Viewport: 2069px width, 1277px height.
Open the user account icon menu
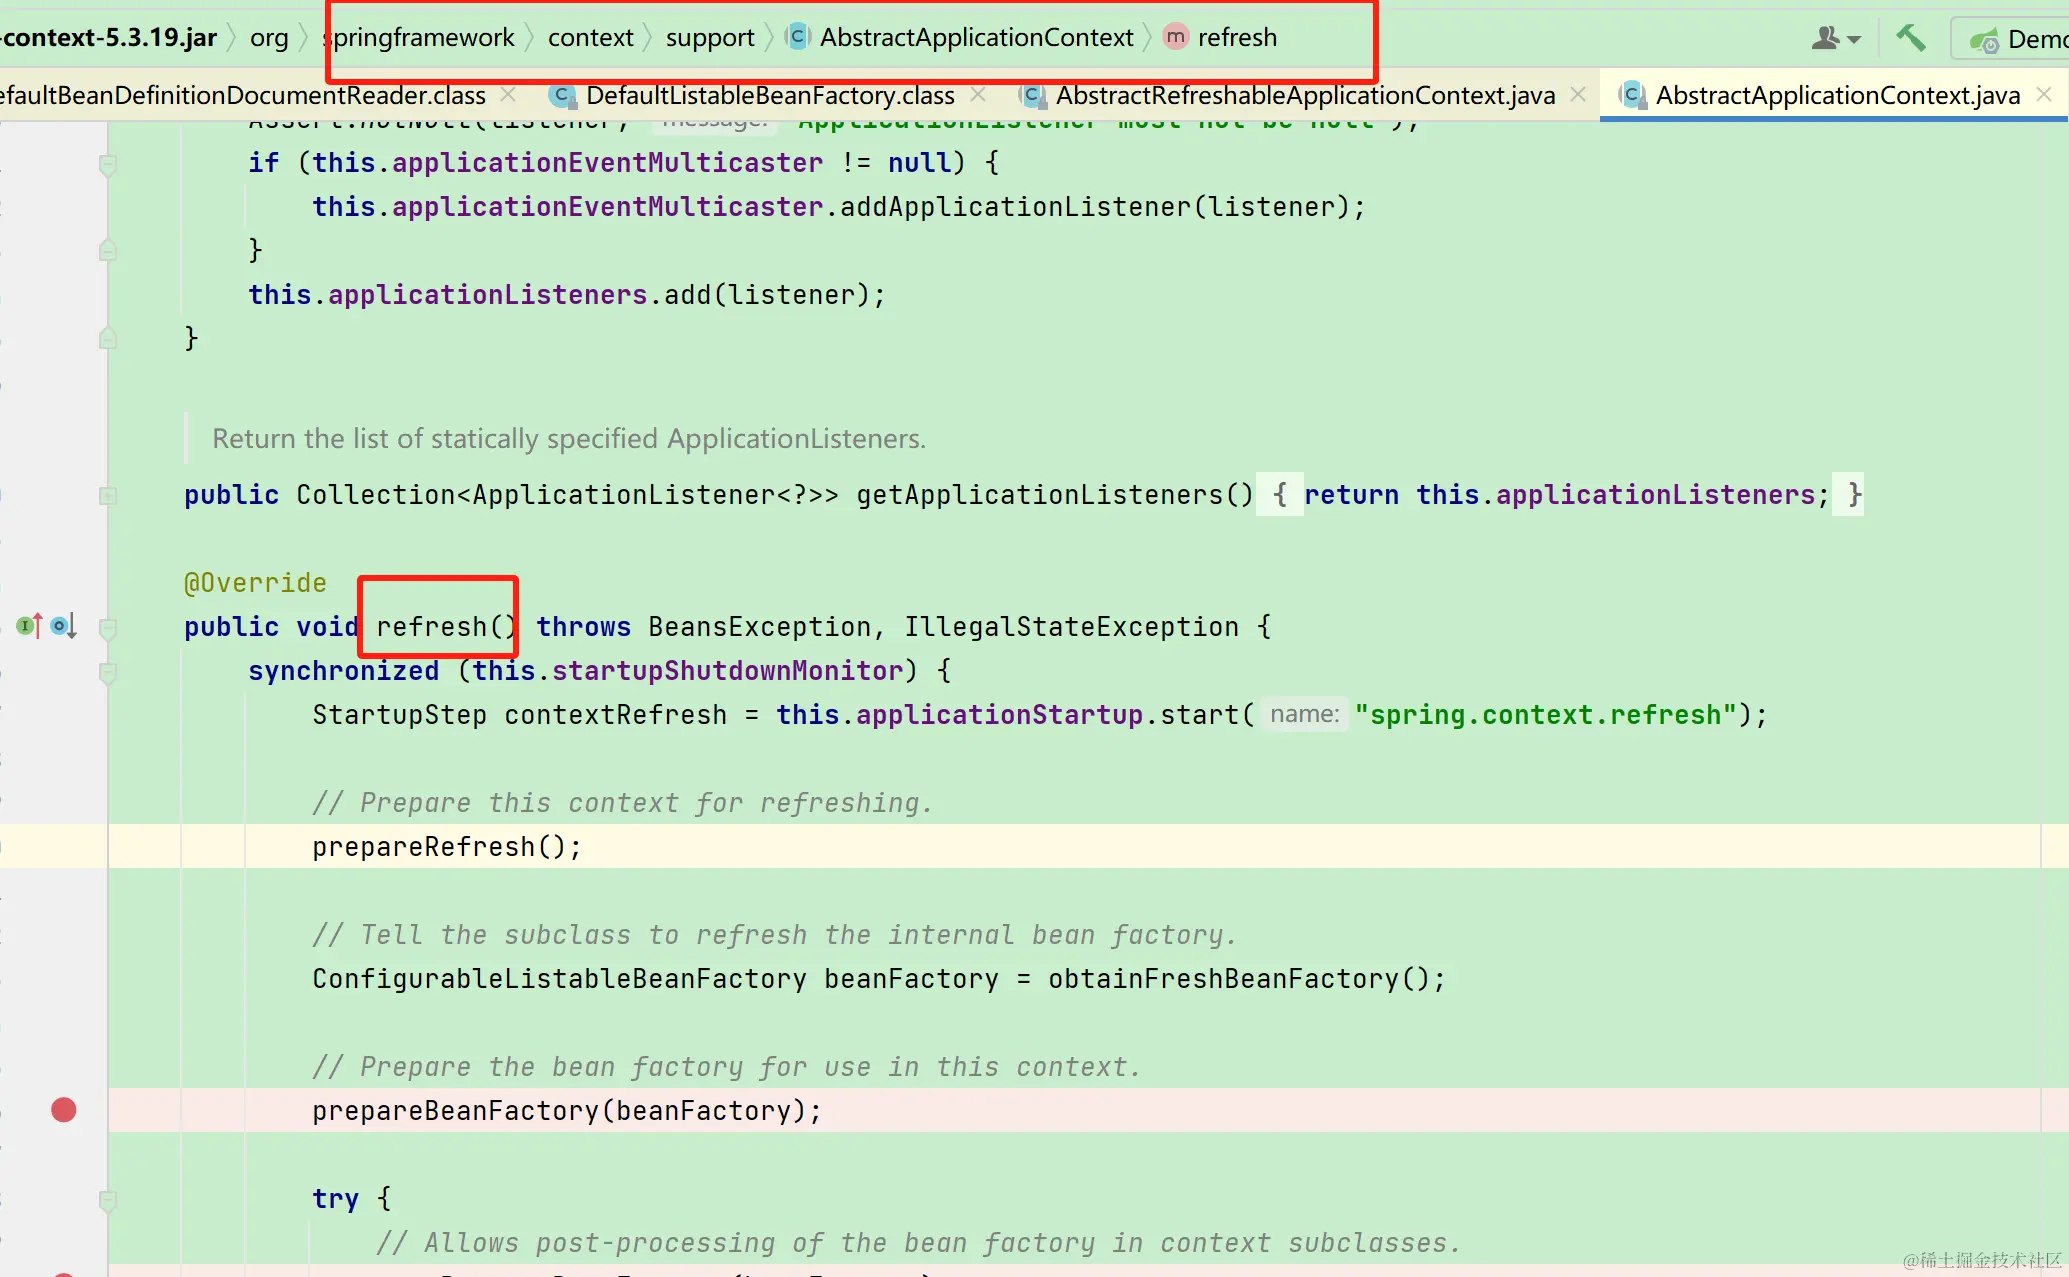1835,38
